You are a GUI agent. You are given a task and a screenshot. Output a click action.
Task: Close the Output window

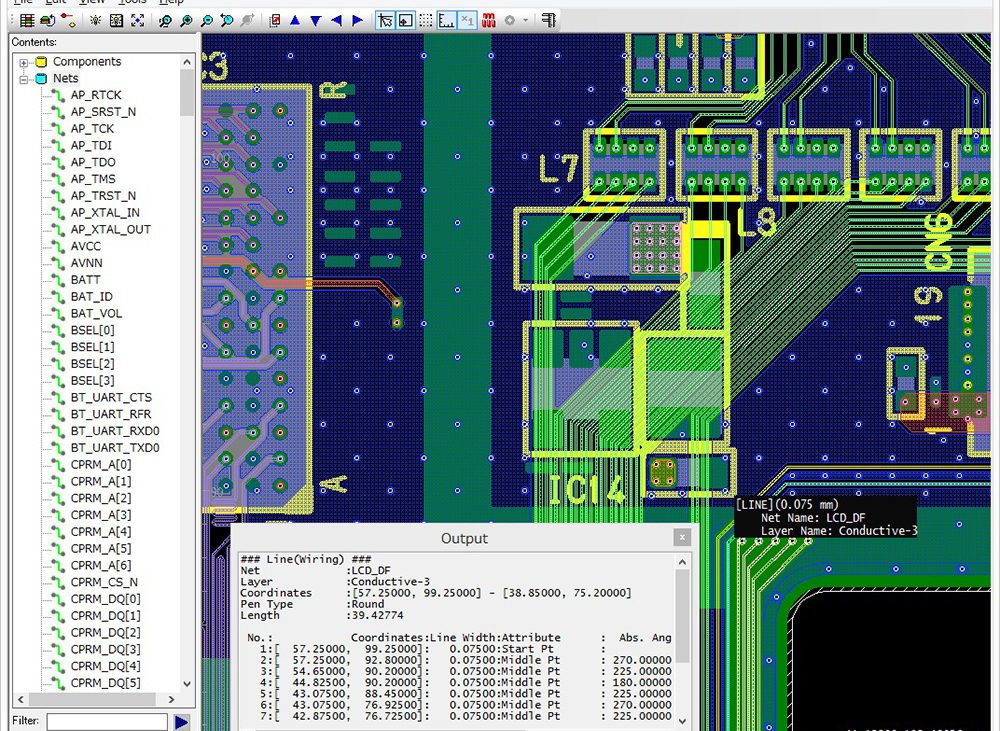tap(683, 538)
